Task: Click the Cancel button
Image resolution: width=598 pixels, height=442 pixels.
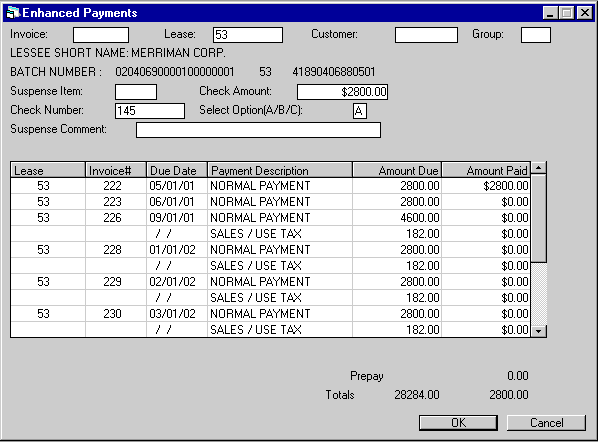Action: pos(546,423)
